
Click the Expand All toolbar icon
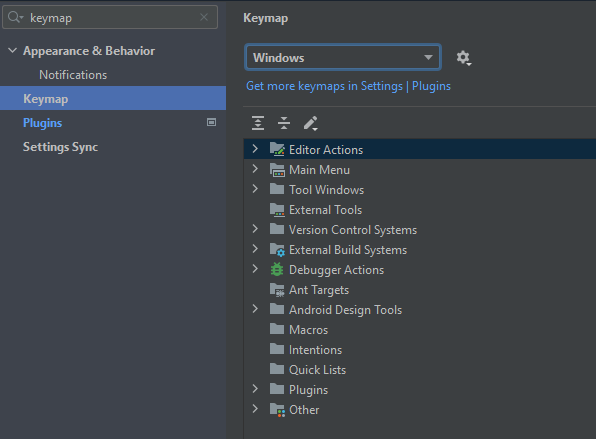tap(258, 123)
